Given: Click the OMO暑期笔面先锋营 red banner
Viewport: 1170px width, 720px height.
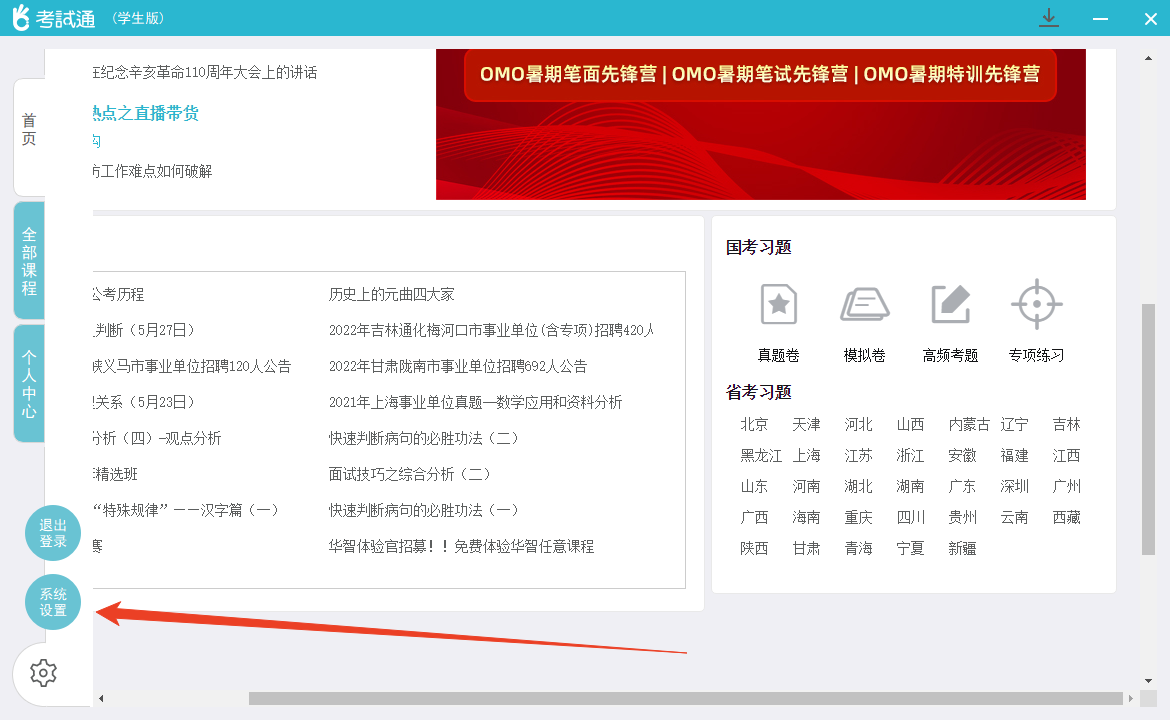Looking at the screenshot, I should coord(760,124).
